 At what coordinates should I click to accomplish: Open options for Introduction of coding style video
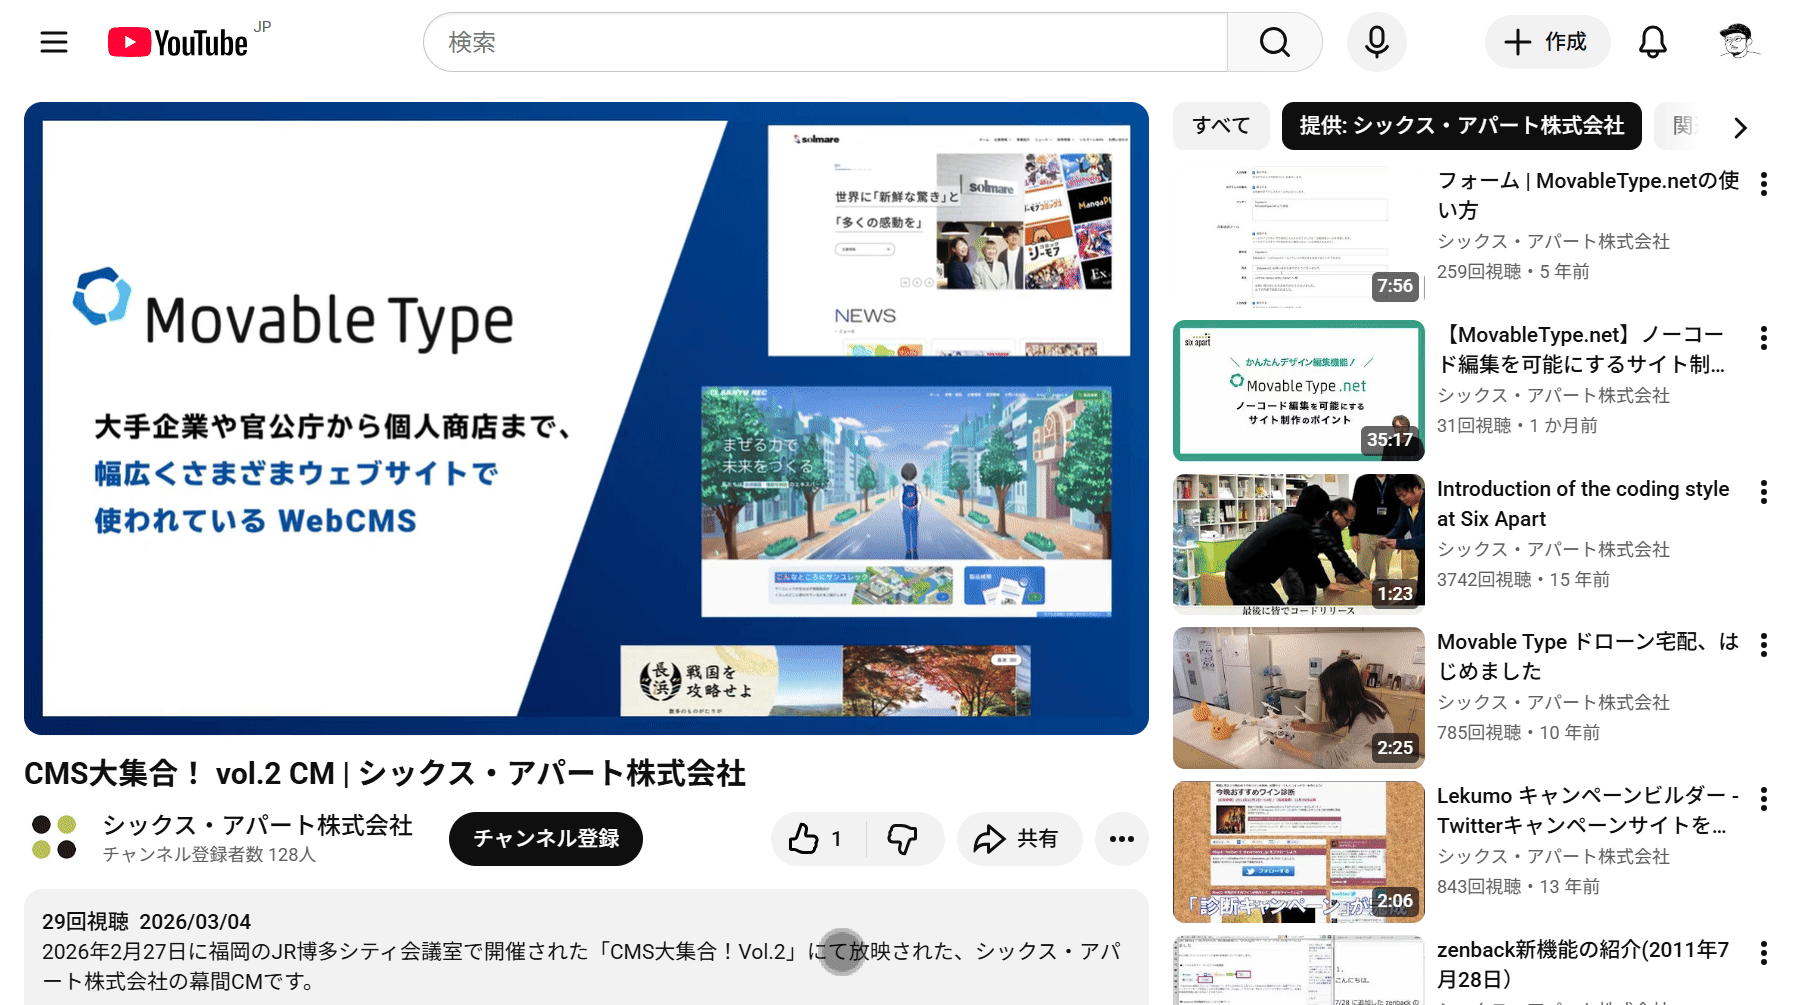point(1763,492)
